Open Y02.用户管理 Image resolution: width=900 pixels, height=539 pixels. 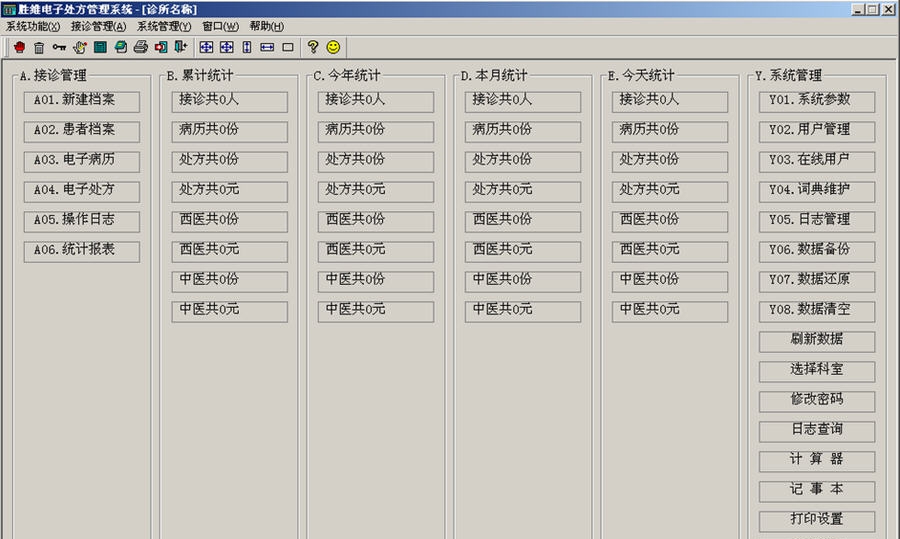817,131
